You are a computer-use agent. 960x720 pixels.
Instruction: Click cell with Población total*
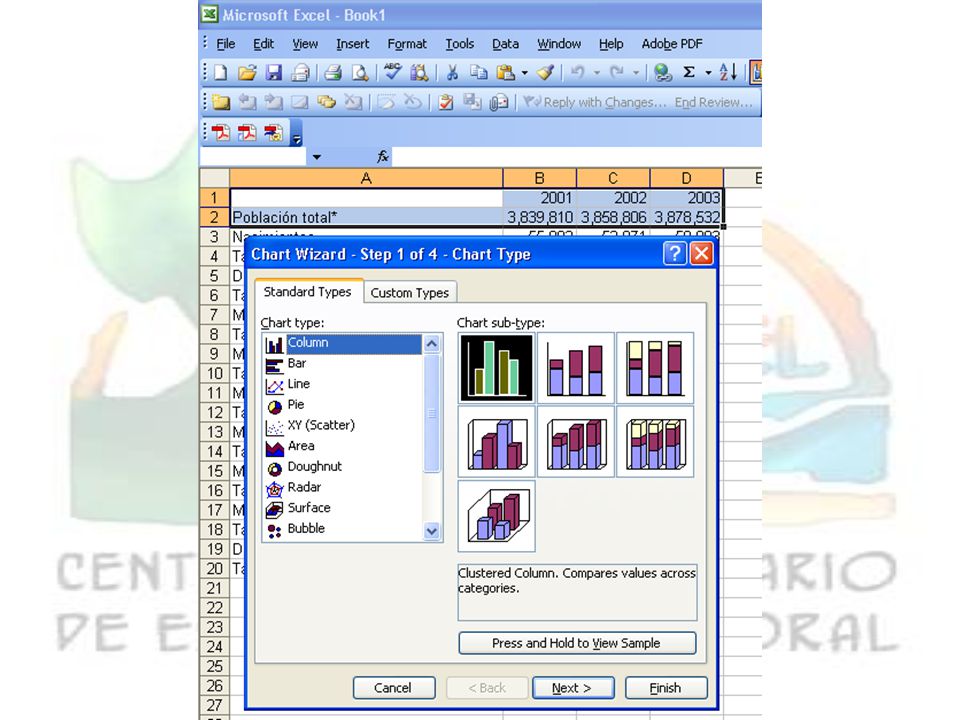[366, 217]
